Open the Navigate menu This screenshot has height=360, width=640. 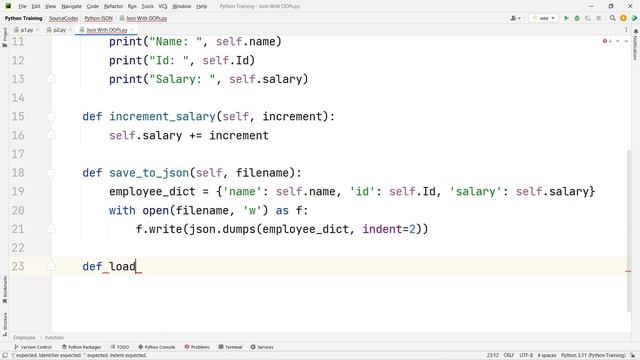[71, 7]
